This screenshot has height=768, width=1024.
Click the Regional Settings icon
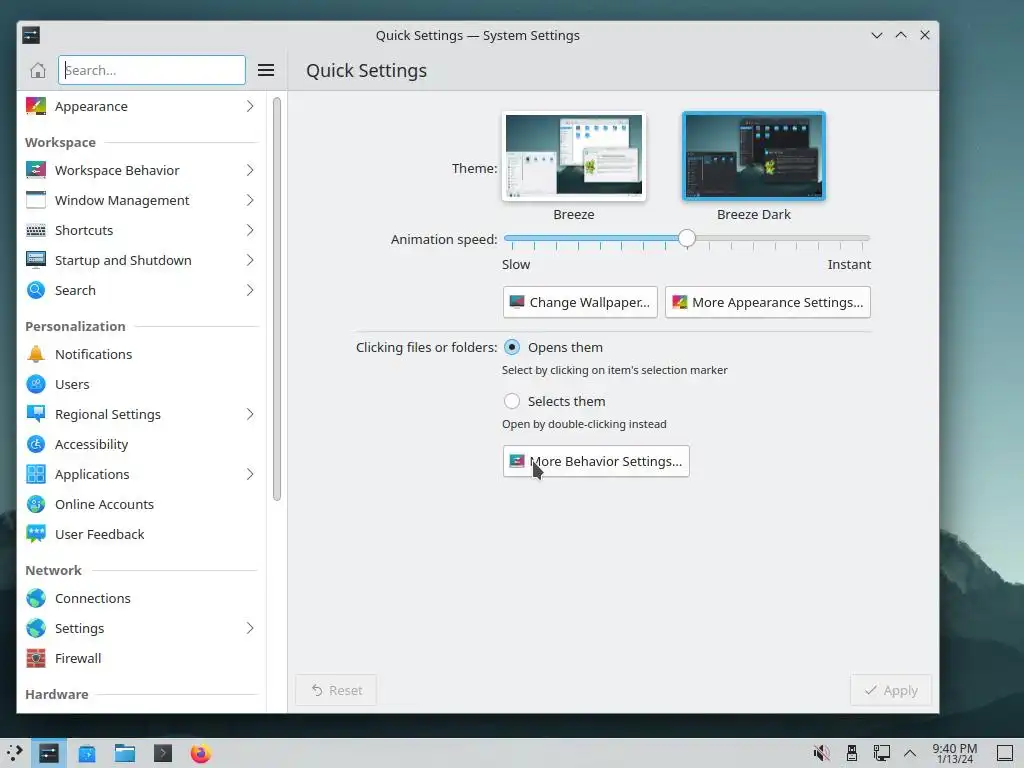[36, 414]
